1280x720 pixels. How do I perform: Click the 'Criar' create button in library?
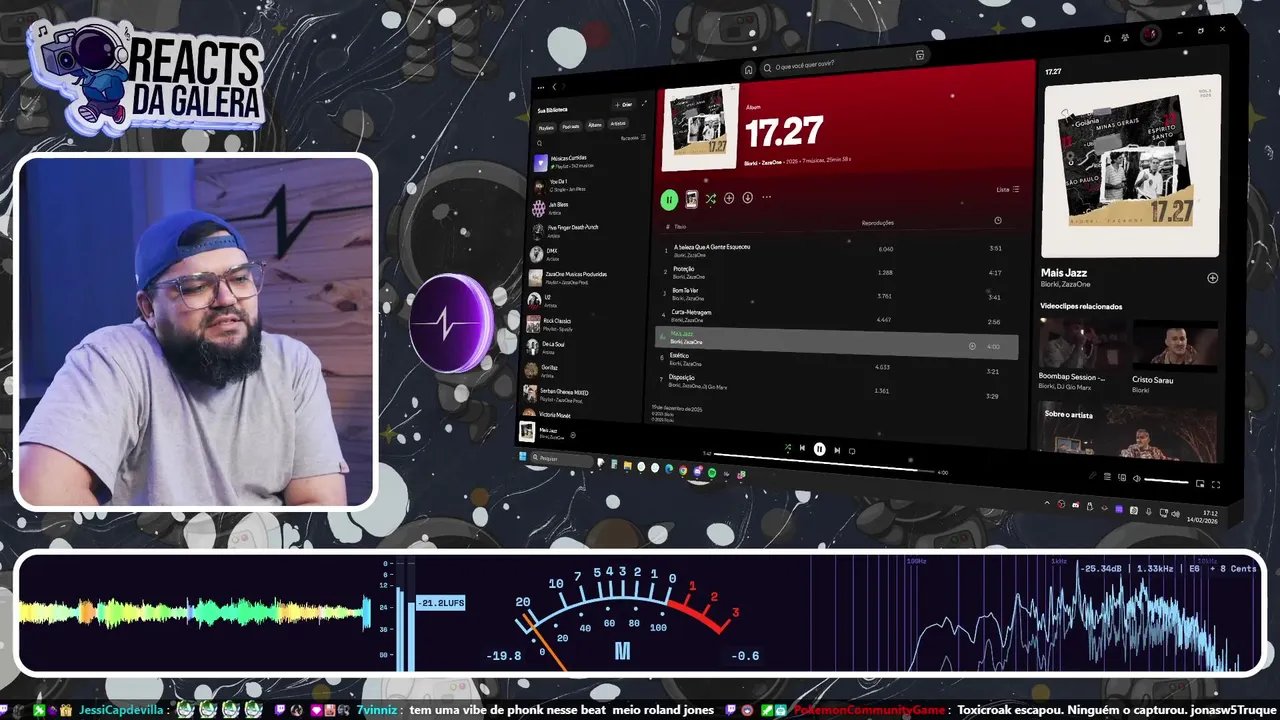tap(623, 104)
